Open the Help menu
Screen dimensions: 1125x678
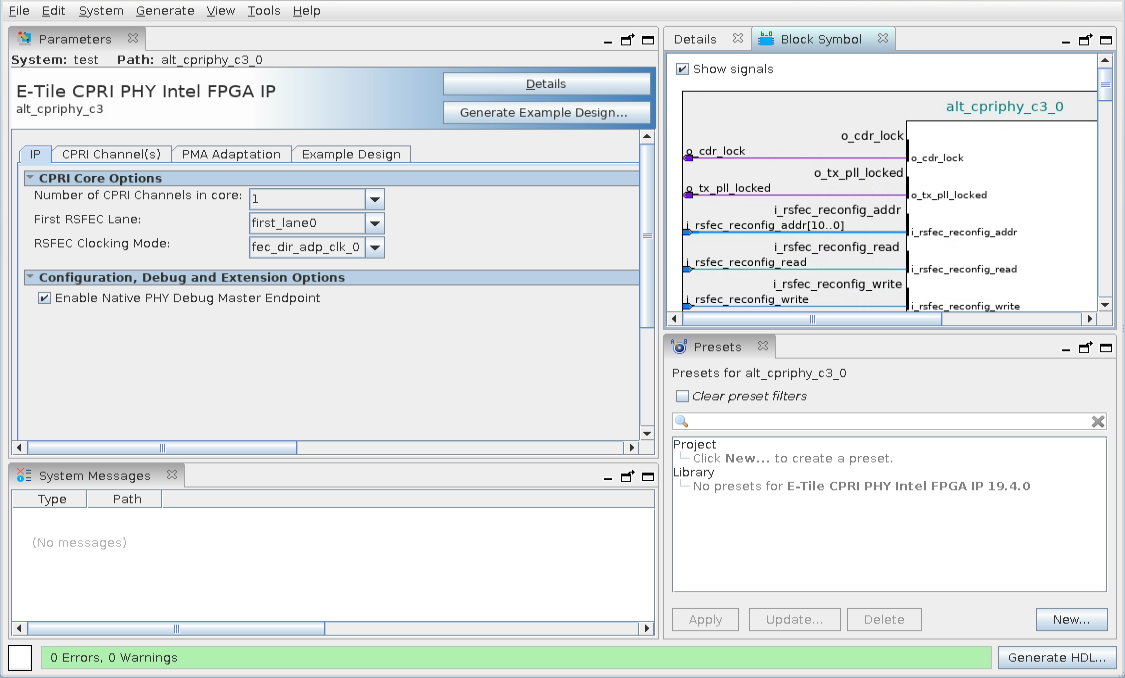pyautogui.click(x=306, y=11)
